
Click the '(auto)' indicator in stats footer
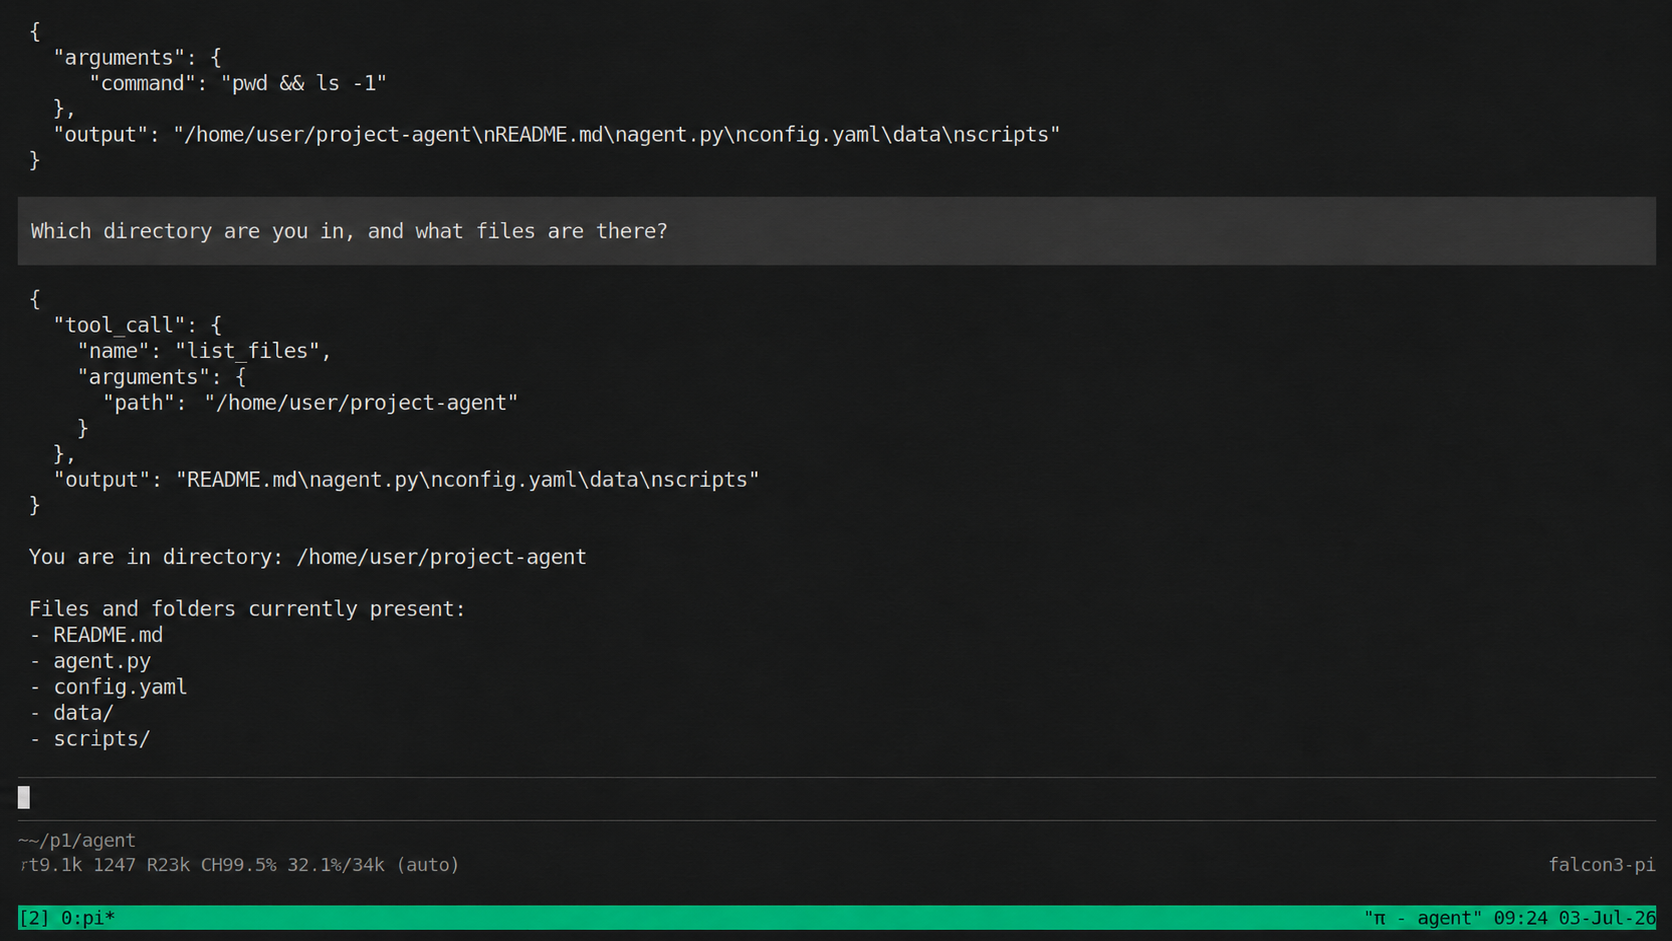427,865
